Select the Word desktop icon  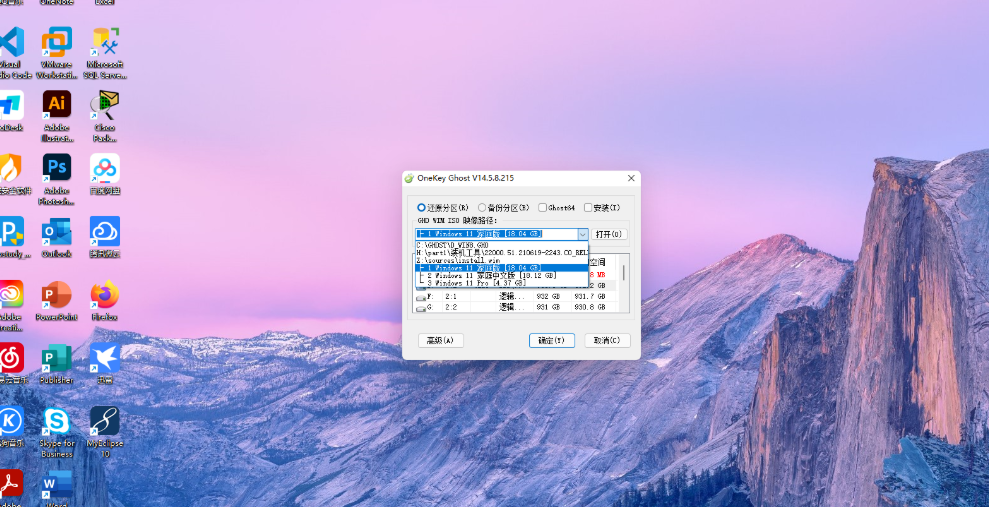[57, 487]
